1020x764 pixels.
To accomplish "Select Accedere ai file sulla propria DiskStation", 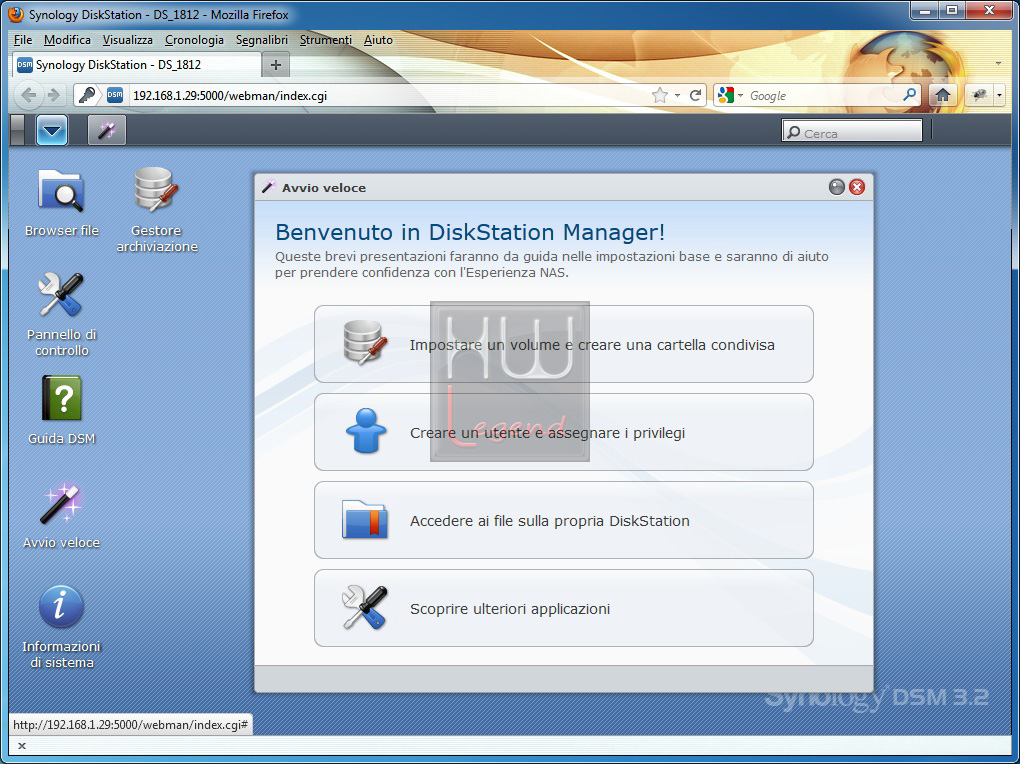I will click(563, 520).
